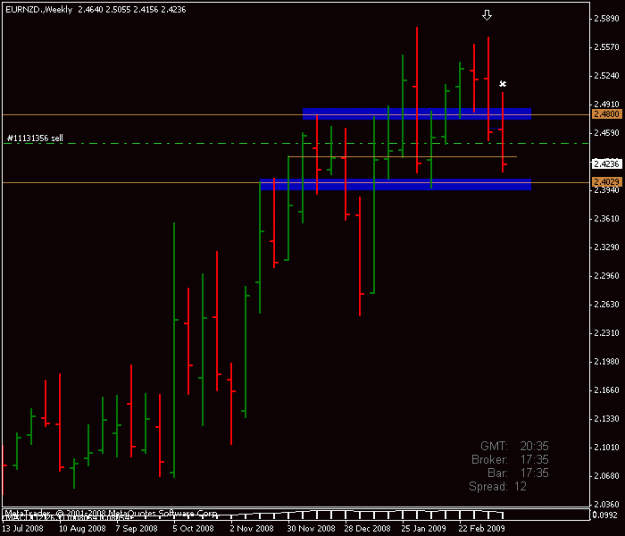Screen dimensions: 625x536
Task: Click the 2.1980 price scale value
Action: (606, 361)
